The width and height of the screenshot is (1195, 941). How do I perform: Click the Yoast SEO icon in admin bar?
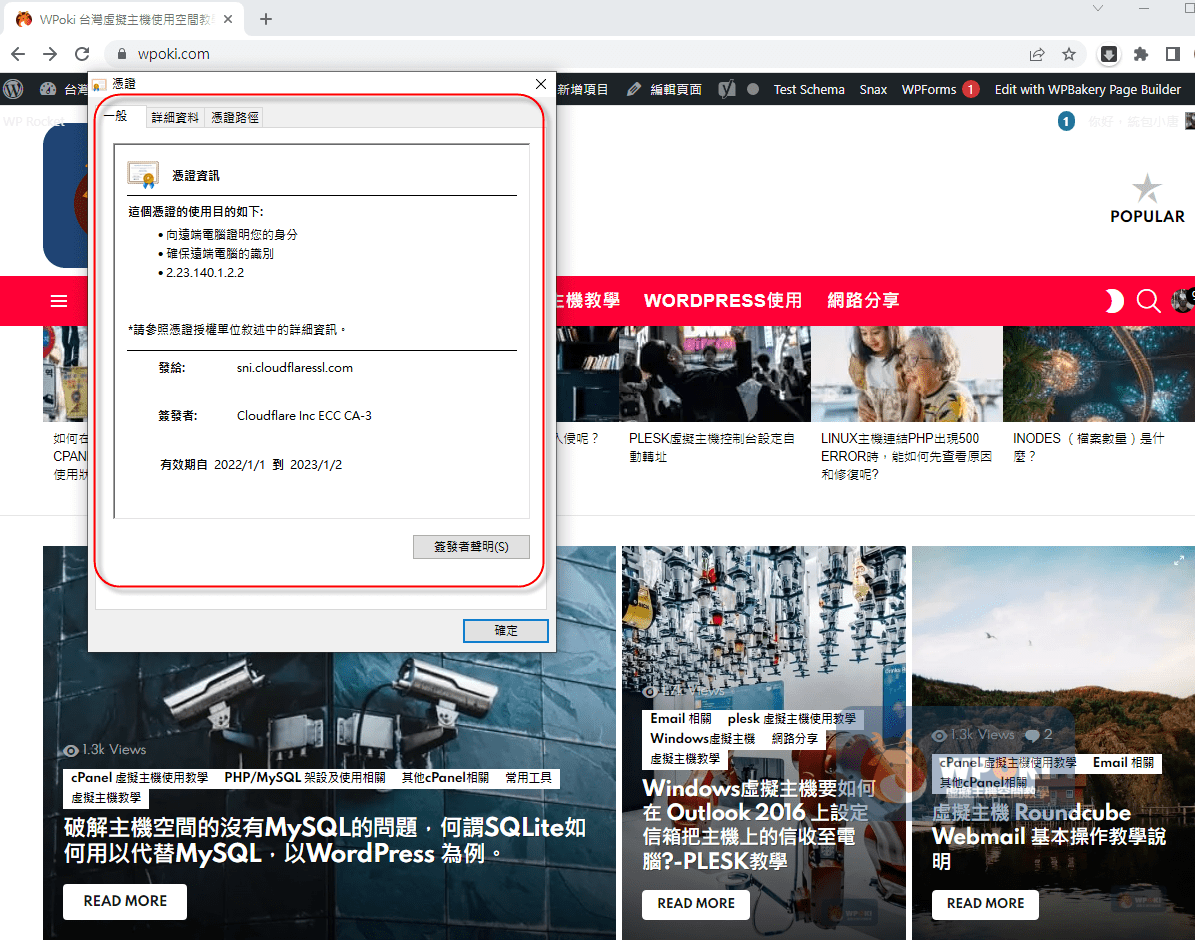[727, 89]
